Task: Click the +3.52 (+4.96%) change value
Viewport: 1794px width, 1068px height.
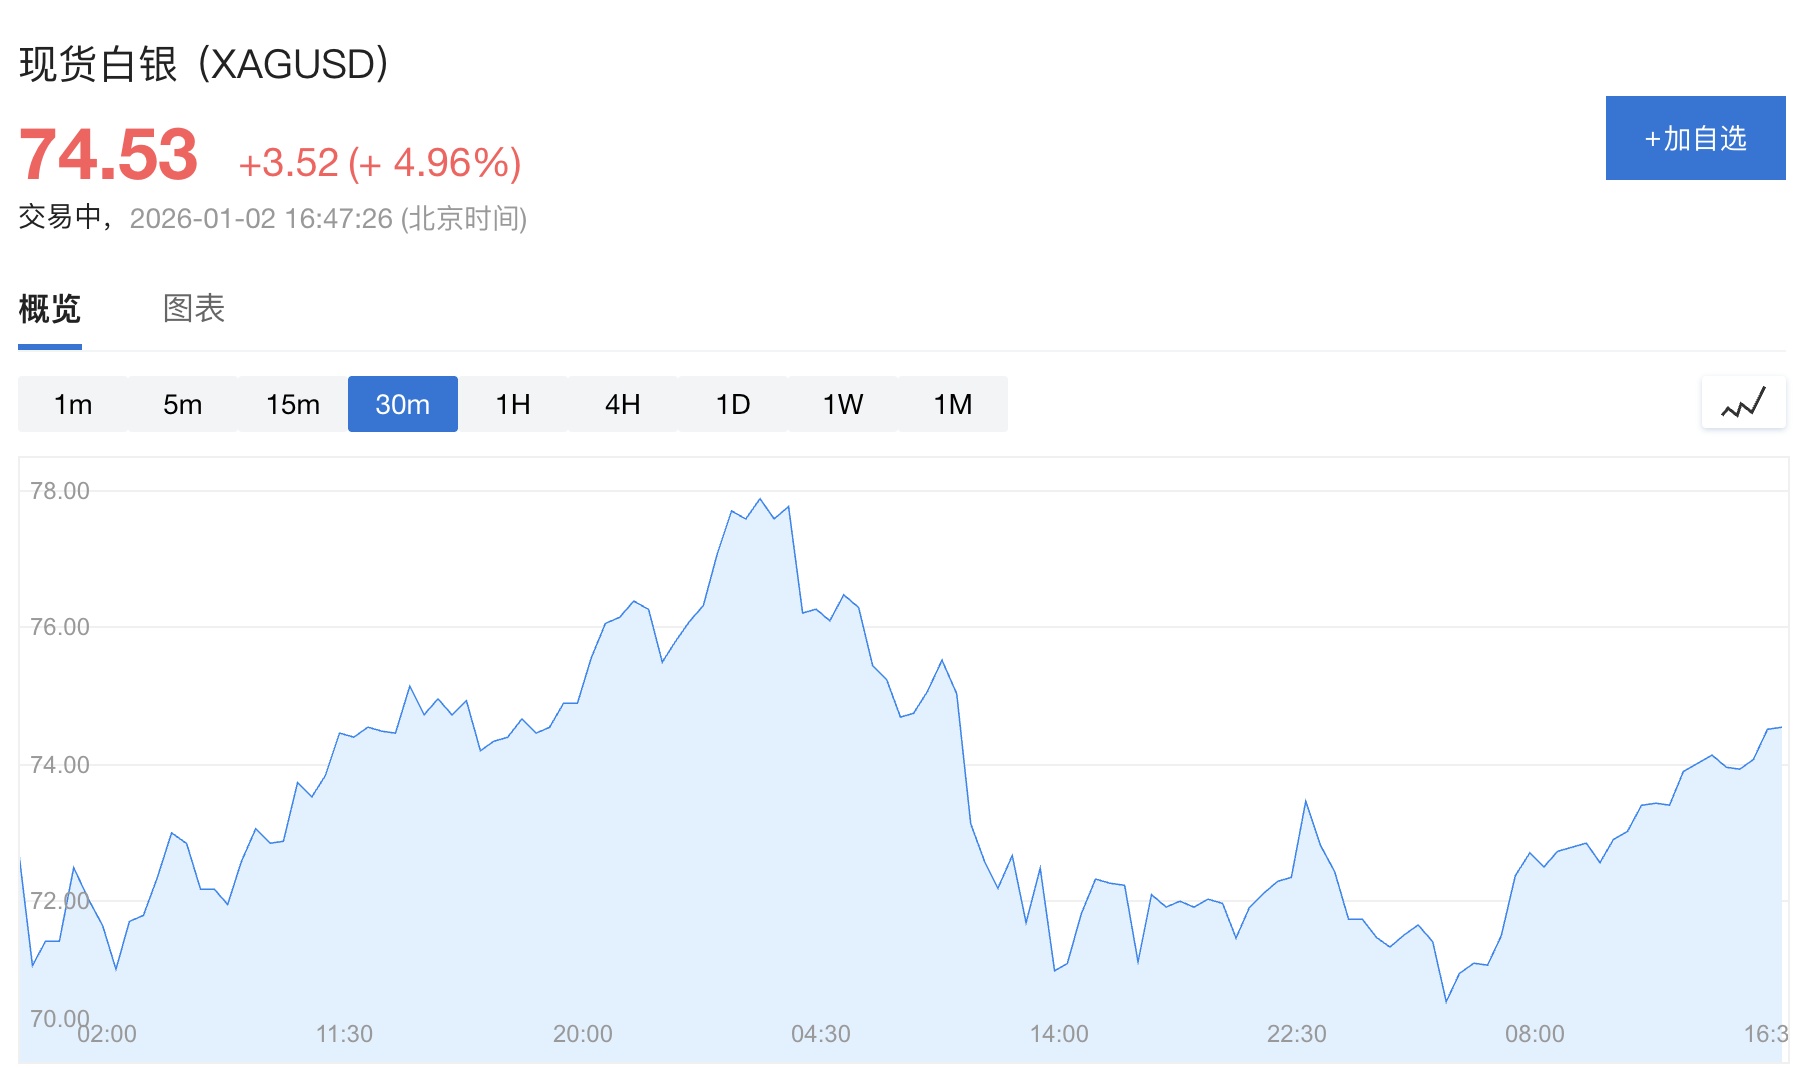Action: click(x=380, y=163)
